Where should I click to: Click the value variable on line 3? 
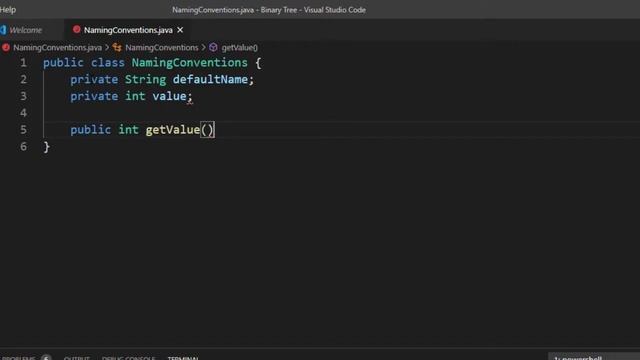(x=169, y=96)
